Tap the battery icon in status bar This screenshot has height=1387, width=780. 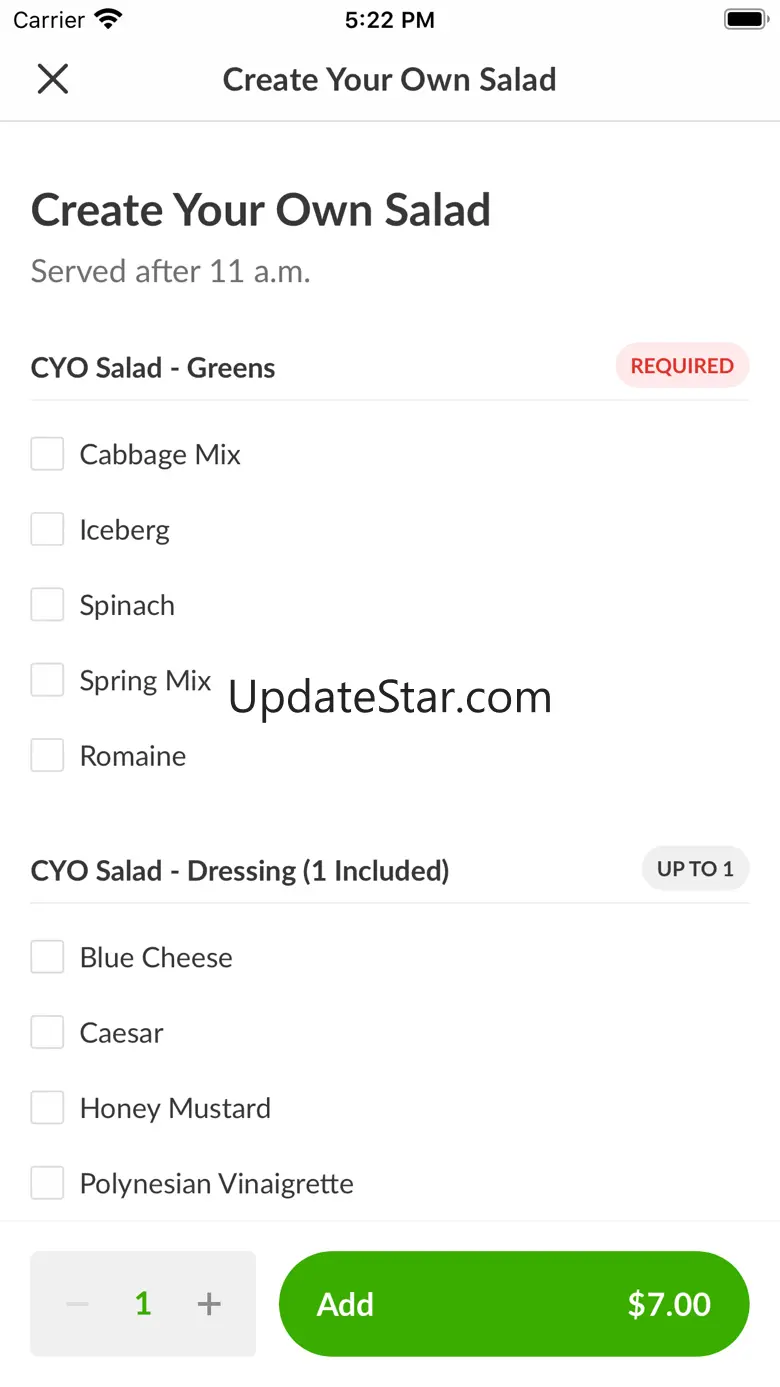click(x=744, y=20)
